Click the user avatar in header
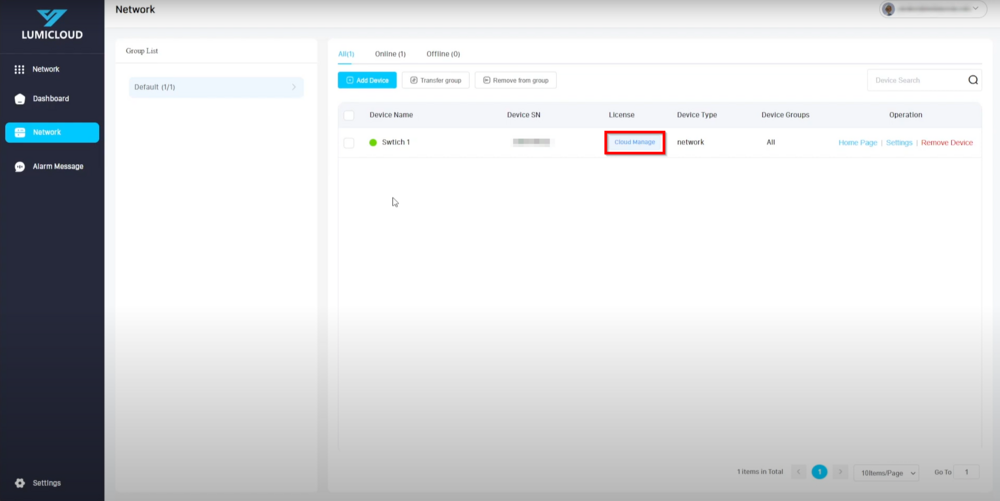 coord(888,9)
